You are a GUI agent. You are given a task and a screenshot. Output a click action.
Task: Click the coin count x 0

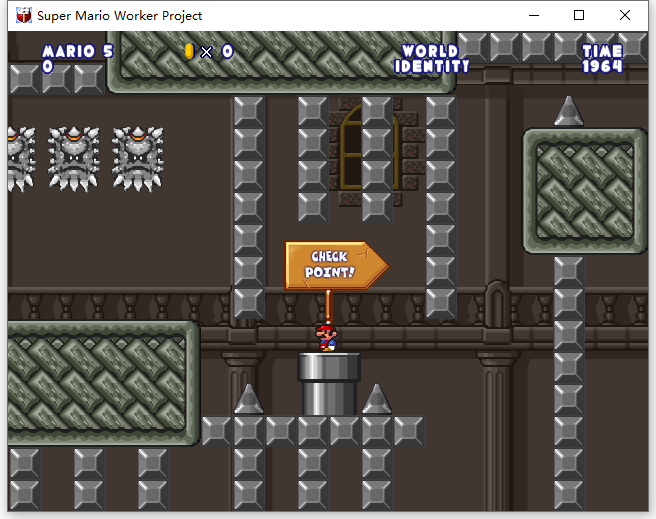(217, 51)
